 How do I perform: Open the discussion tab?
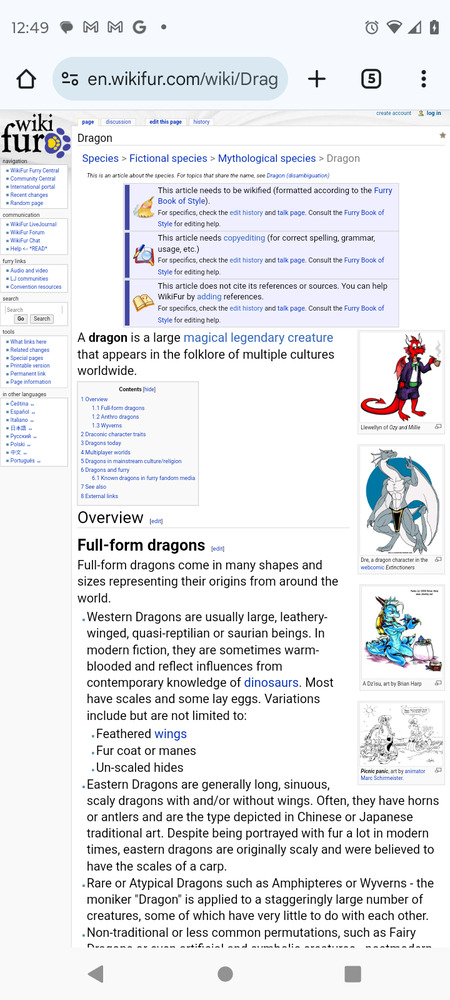[118, 122]
